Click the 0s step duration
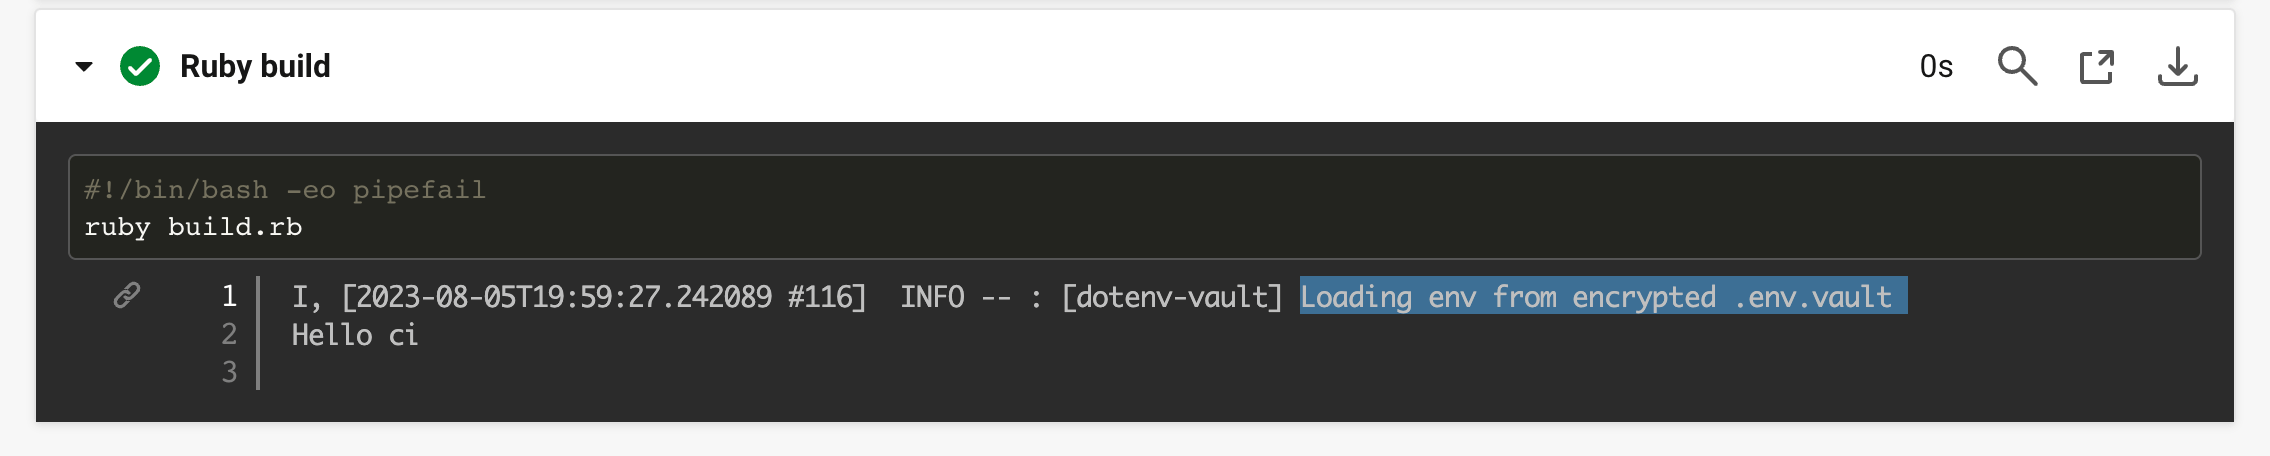2270x456 pixels. coord(1936,67)
